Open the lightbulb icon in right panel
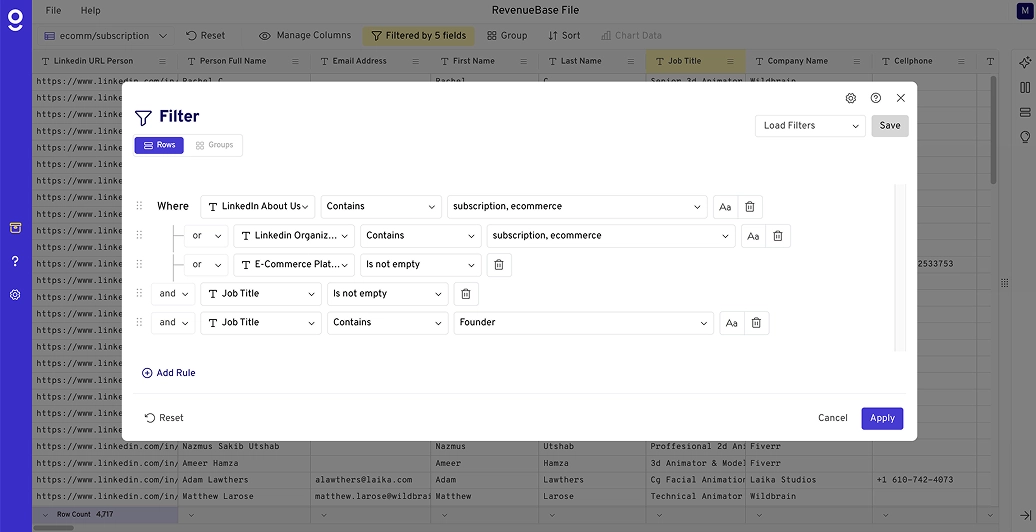 coord(1025,137)
